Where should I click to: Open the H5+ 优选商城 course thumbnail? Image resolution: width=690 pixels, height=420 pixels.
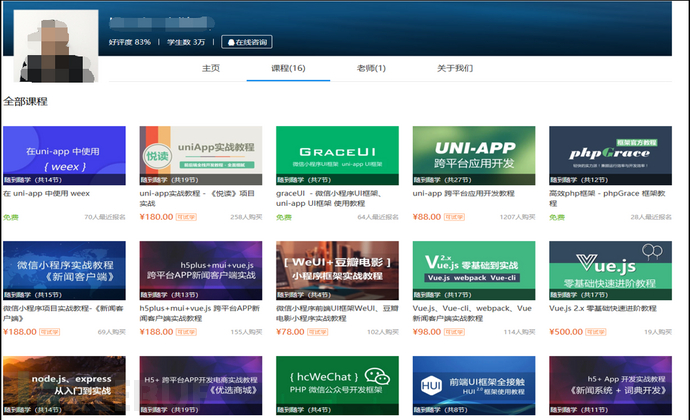[201, 385]
